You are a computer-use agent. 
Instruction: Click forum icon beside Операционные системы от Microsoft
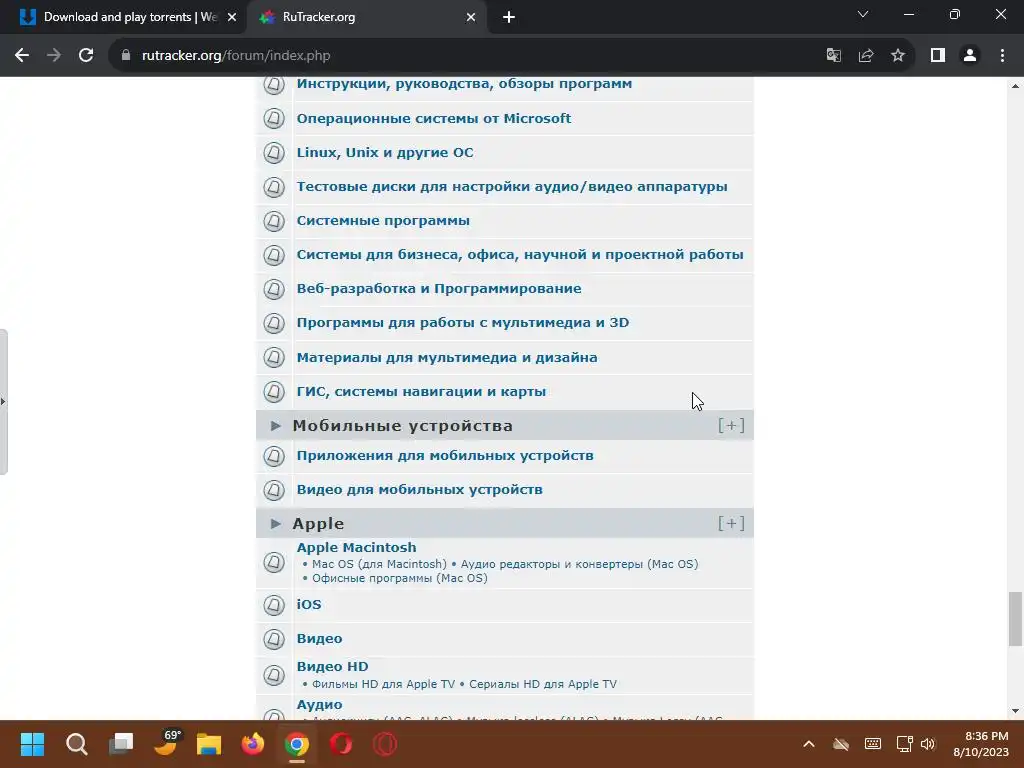pos(274,118)
